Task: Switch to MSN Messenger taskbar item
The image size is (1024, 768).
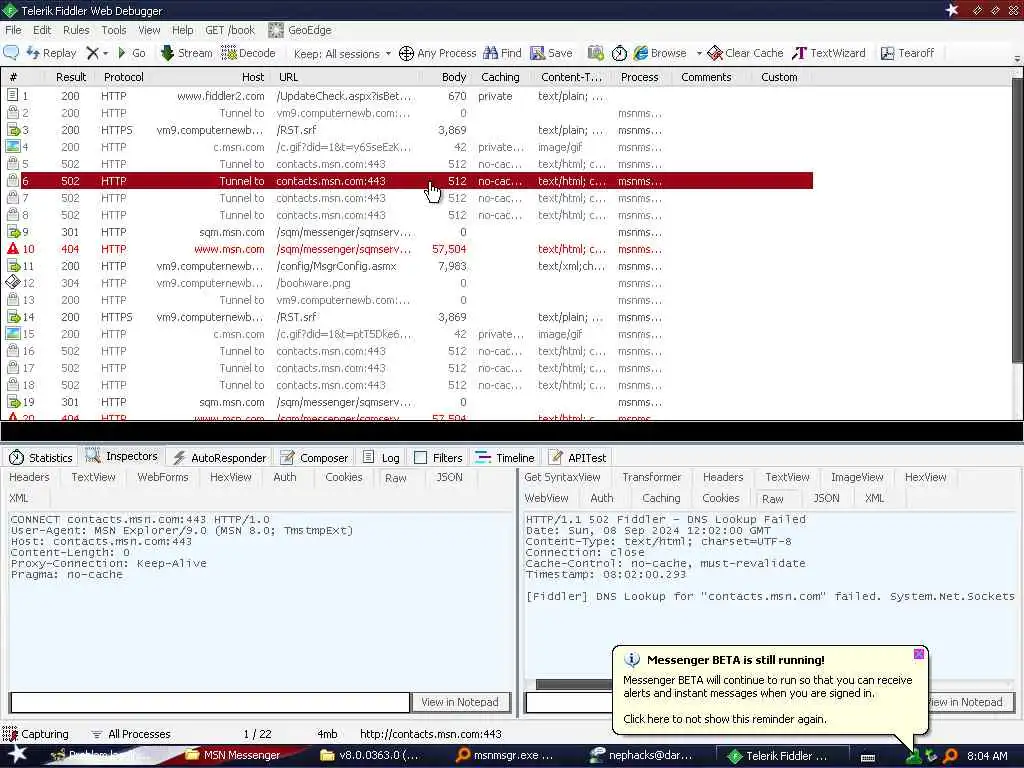Action: pyautogui.click(x=234, y=756)
